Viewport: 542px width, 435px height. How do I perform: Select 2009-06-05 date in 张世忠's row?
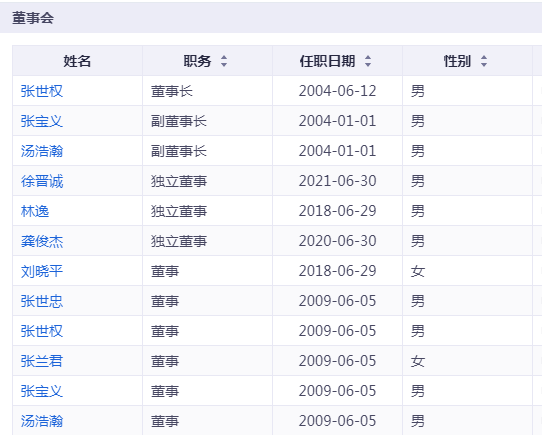(337, 301)
